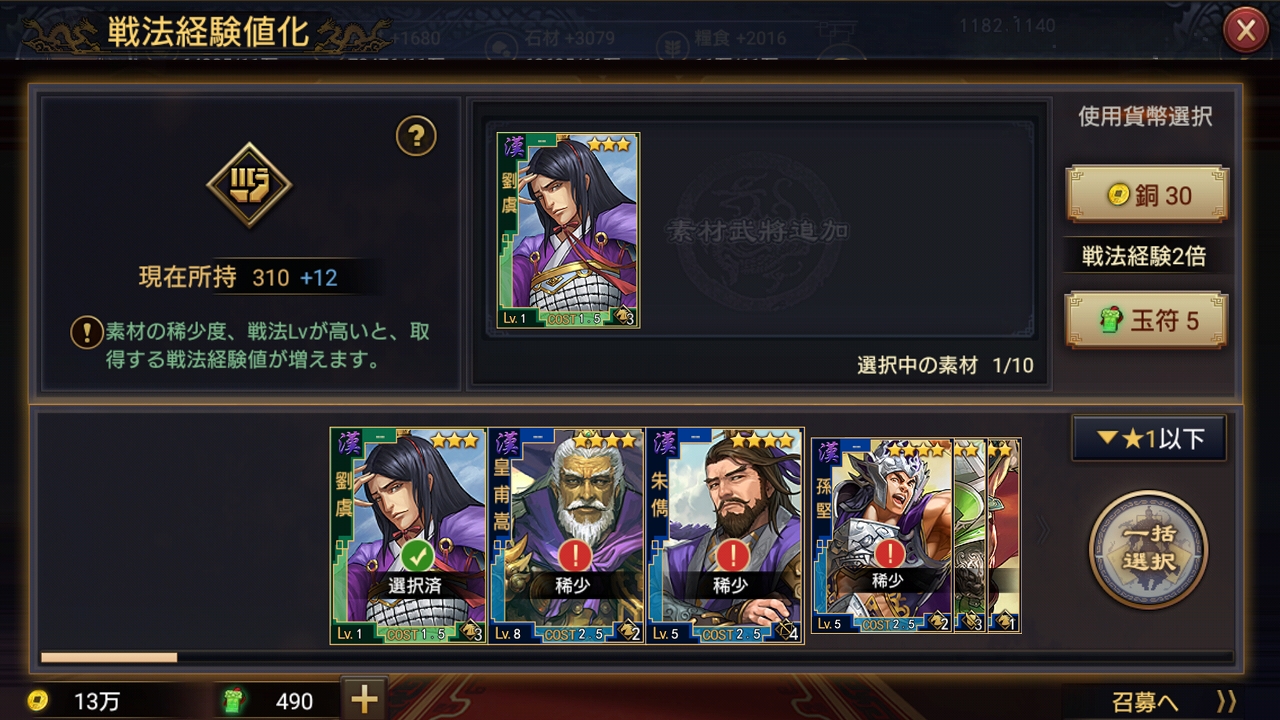The width and height of the screenshot is (1280, 720).
Task: Click the 一括選択 round button
Action: (1148, 549)
